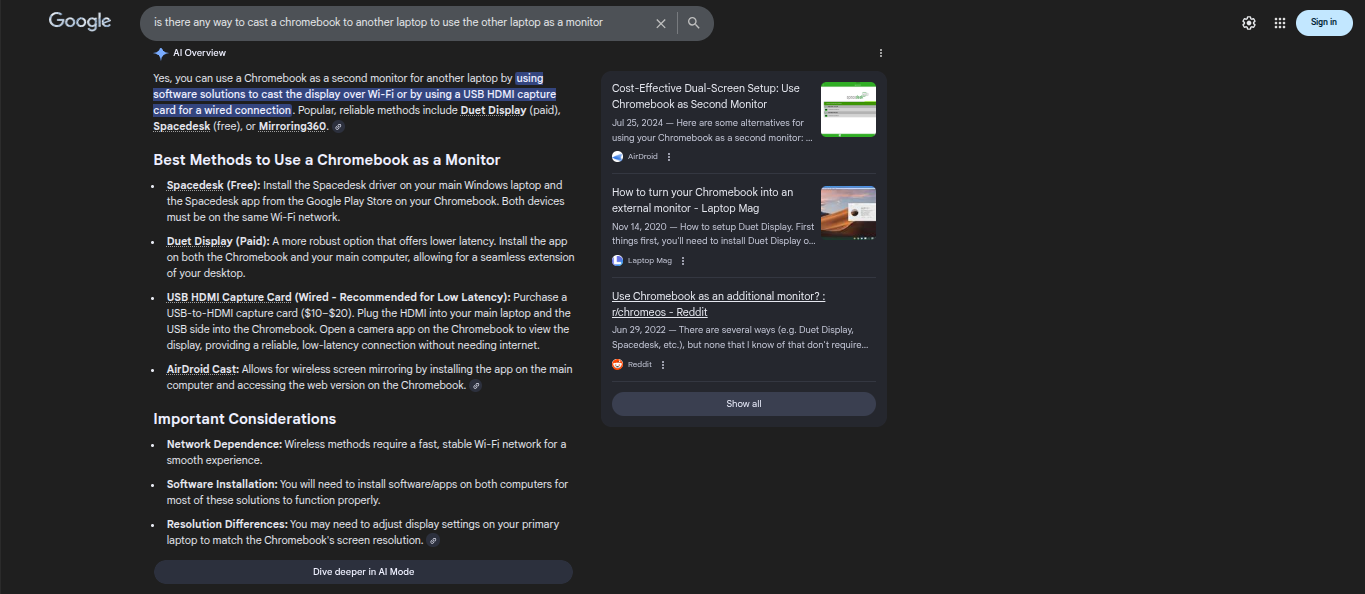Open Laptop Mag source three-dot menu

coord(683,261)
